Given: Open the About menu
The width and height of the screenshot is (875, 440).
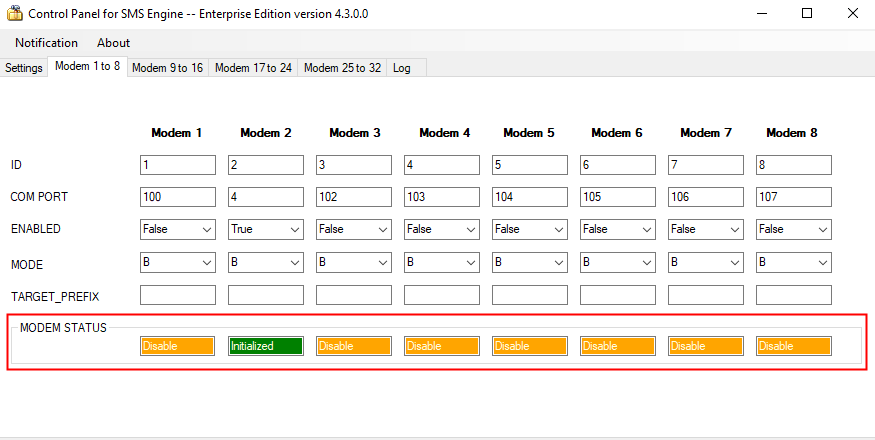Looking at the screenshot, I should (x=113, y=43).
